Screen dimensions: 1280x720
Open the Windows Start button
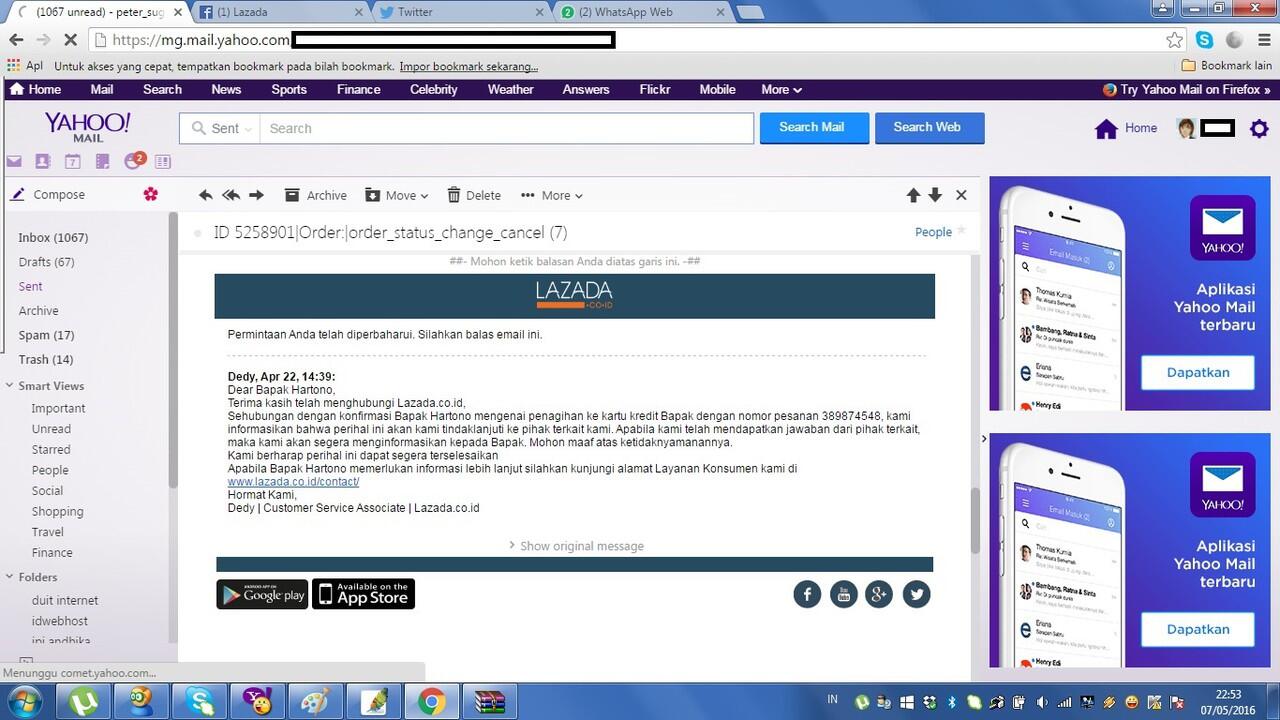point(24,701)
